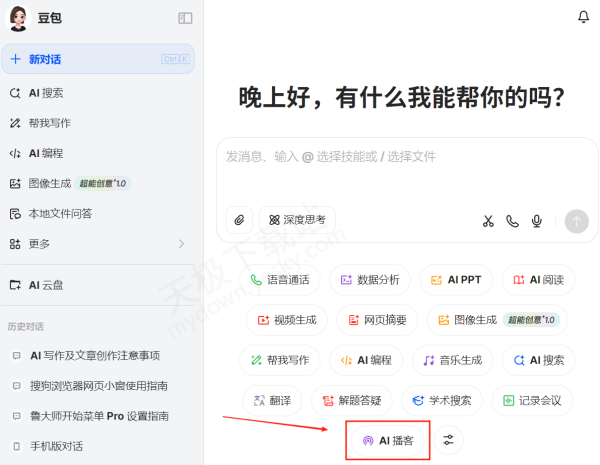This screenshot has width=600, height=465.
Task: Select the 网页摘要 skill chip
Action: point(377,320)
